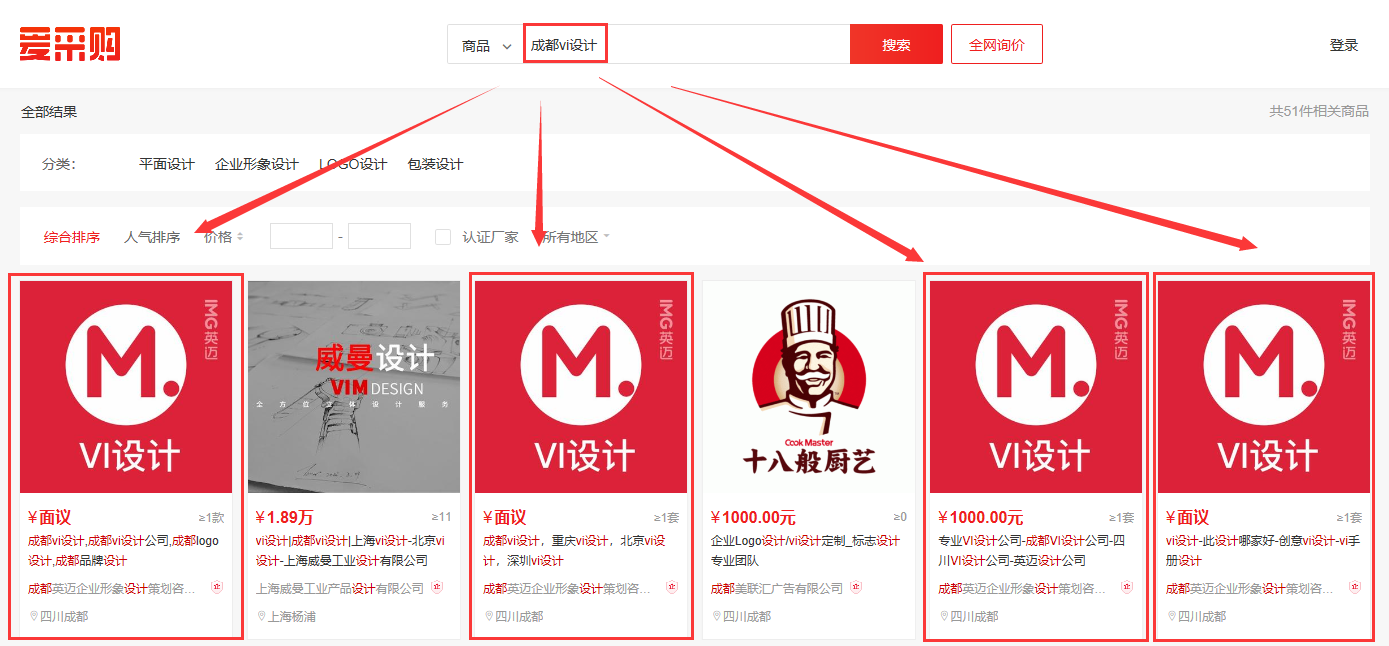Open title 成都vi设计,成都vi设计公司,成都logo设计
Screen dimensions: 1389x646
coord(123,551)
